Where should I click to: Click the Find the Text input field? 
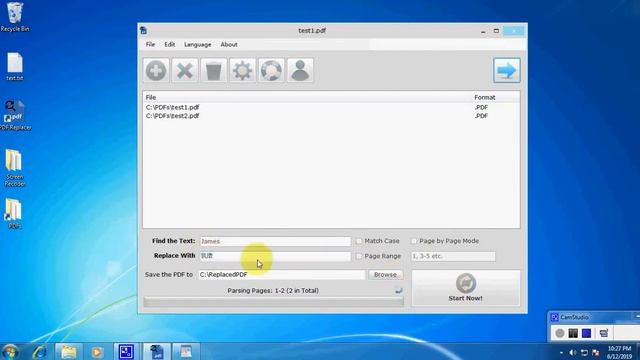point(275,241)
